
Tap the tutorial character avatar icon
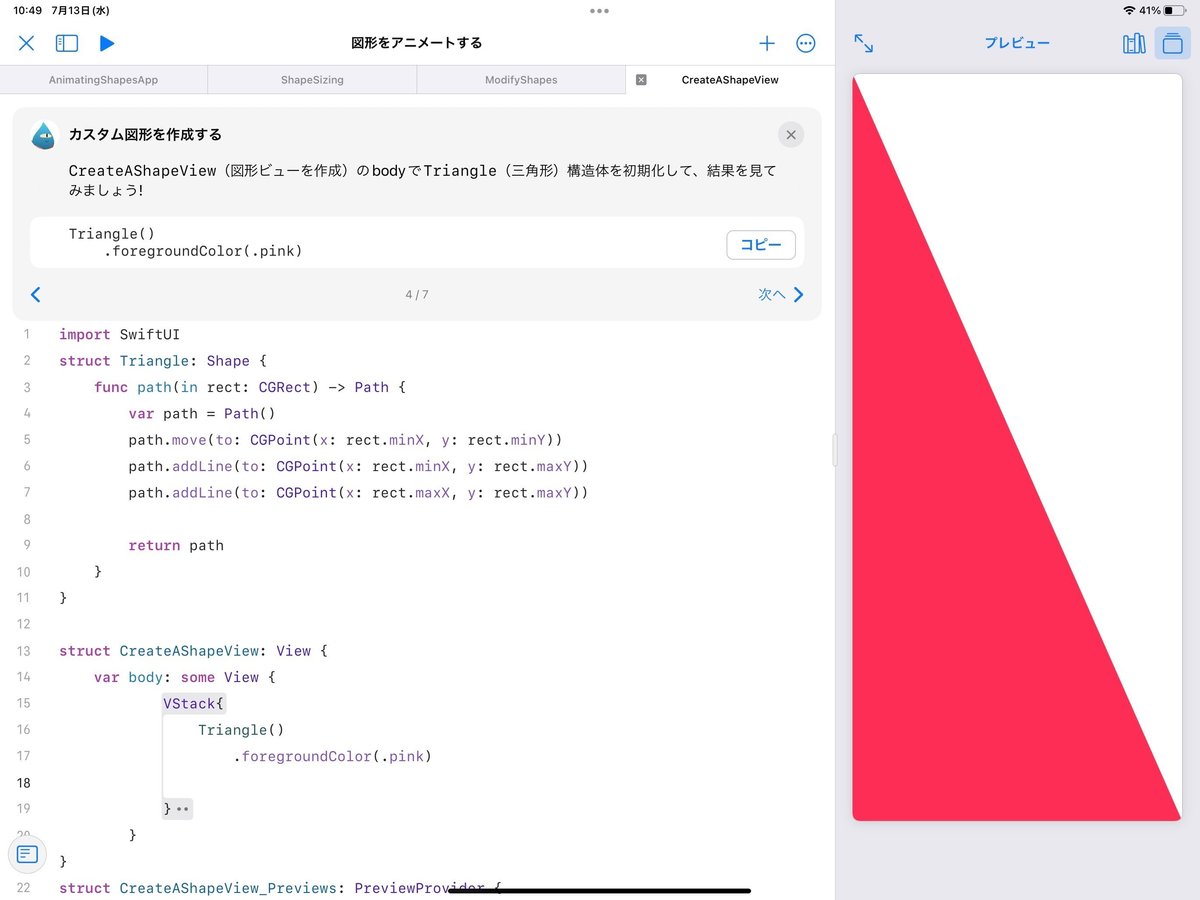(x=44, y=135)
